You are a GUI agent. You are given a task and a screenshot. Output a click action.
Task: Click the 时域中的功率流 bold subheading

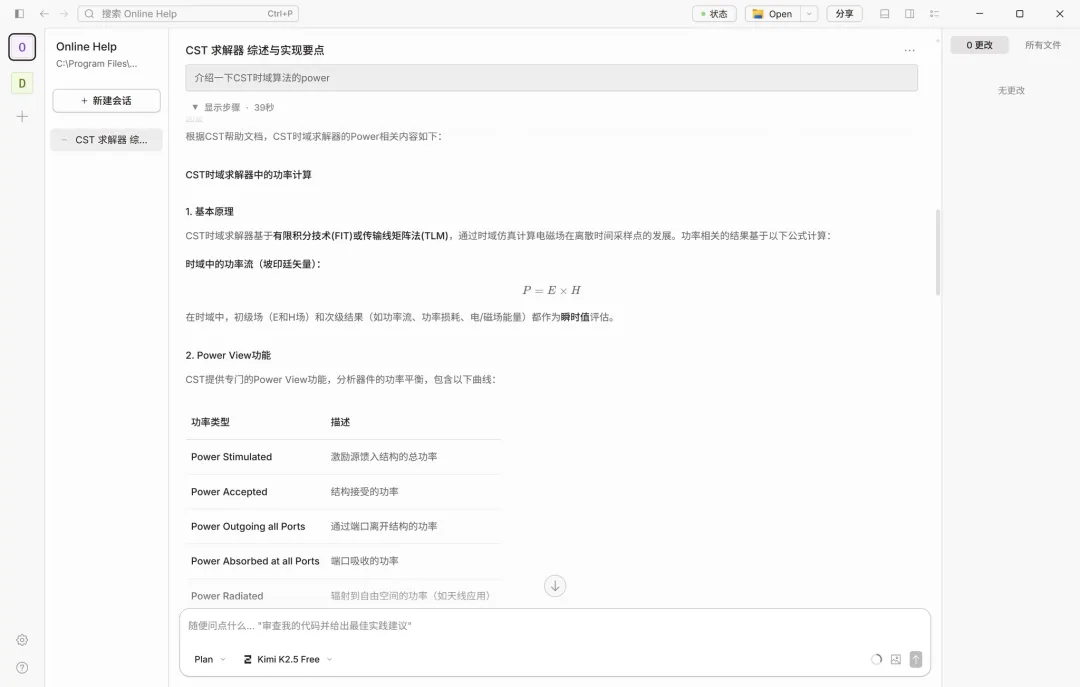(x=253, y=264)
